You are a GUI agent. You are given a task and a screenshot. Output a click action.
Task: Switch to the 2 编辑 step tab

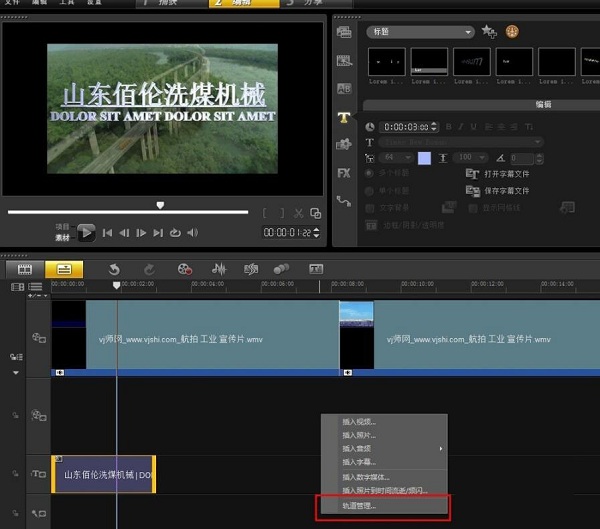[x=244, y=3]
